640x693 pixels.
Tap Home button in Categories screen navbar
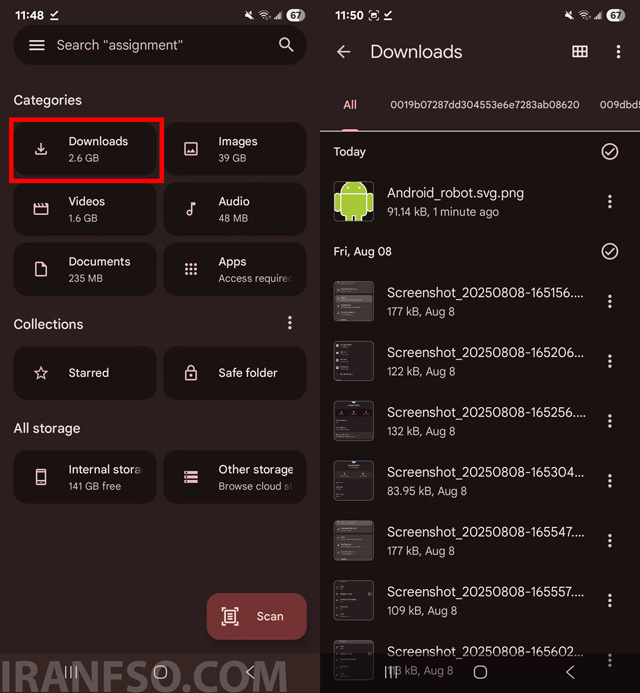(x=160, y=672)
